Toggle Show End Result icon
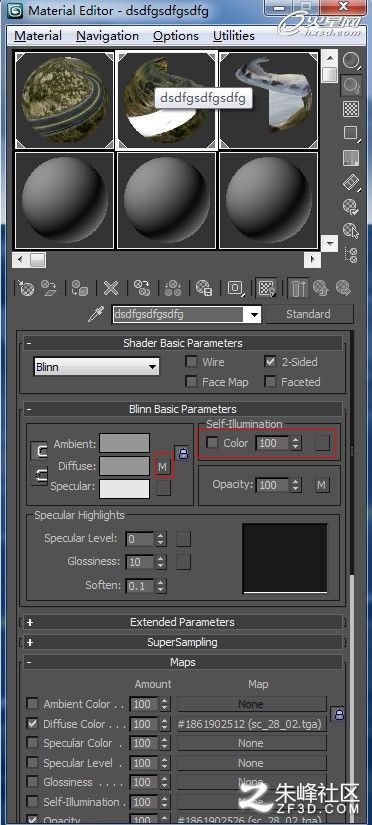Viewport: 372px width, 825px height. pyautogui.click(x=298, y=288)
